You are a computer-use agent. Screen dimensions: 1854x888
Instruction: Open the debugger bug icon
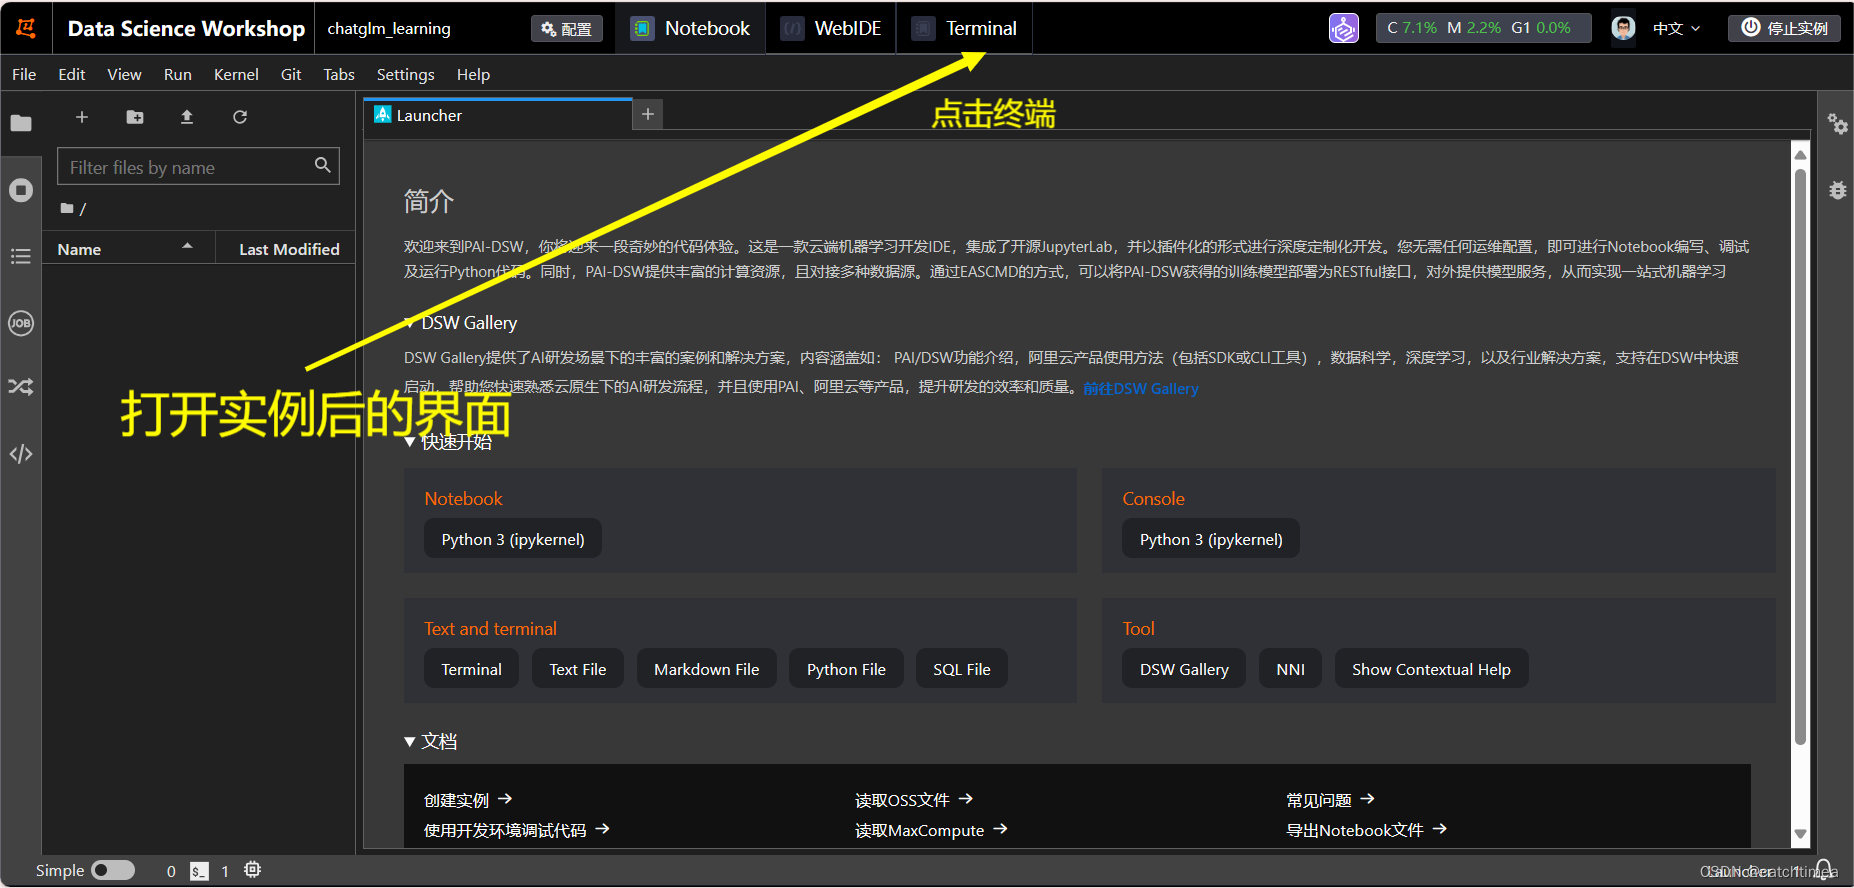click(x=1838, y=190)
